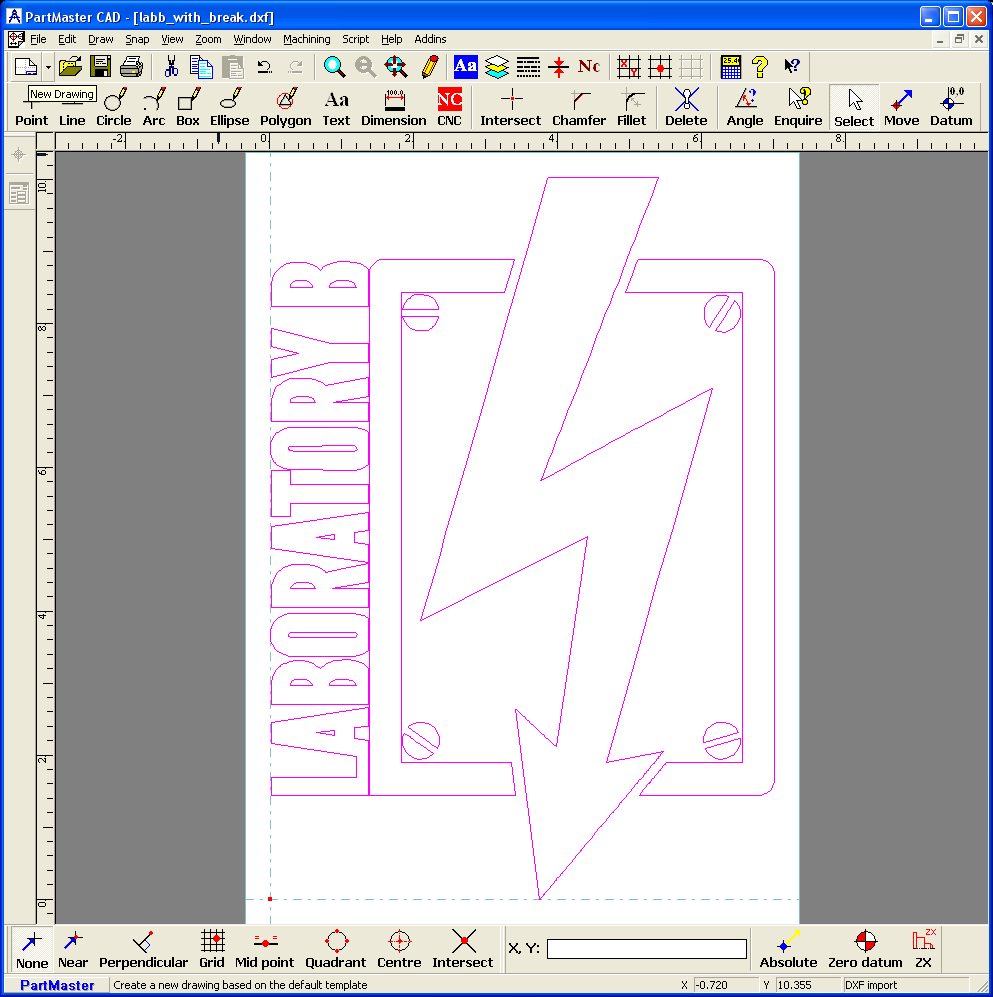Select the Dimension tool
The image size is (993, 997).
pos(394,107)
